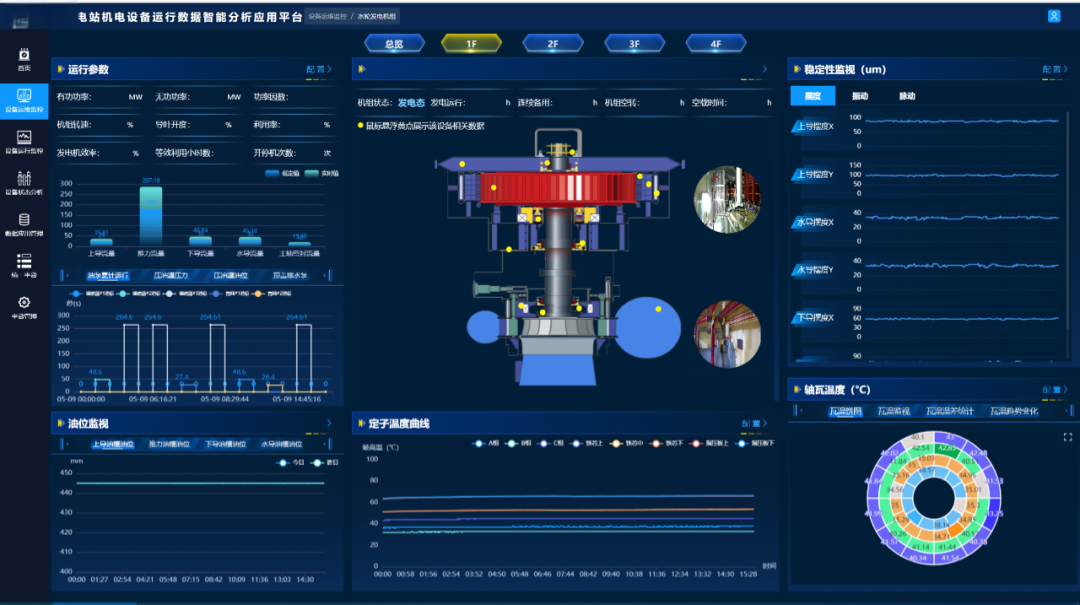Screen dimensions: 1080x605
Task: Click the user profile icon at top right
Action: click(1053, 16)
